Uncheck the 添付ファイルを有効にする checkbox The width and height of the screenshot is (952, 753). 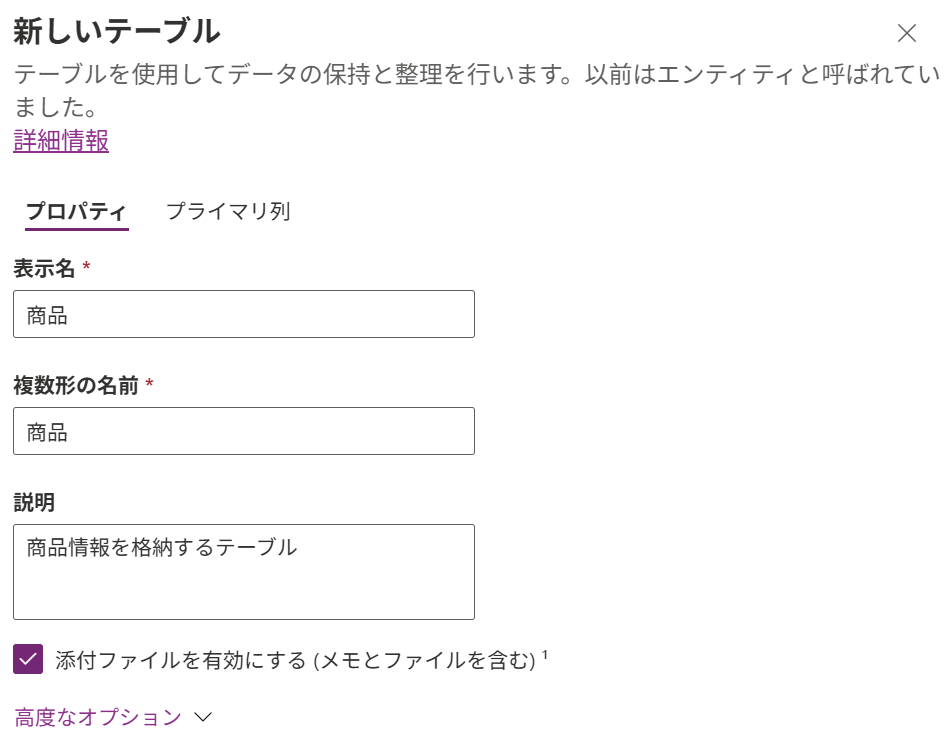click(28, 659)
